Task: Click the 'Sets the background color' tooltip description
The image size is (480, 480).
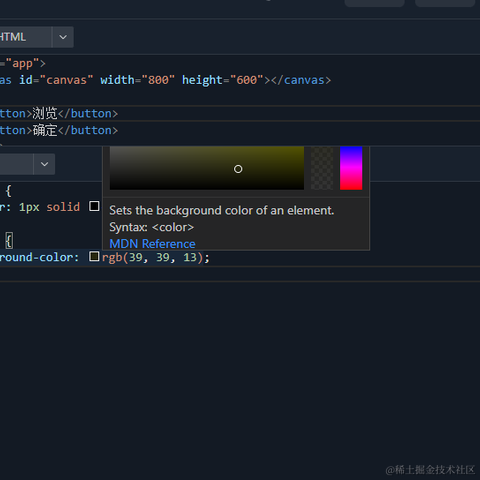Action: 222,210
